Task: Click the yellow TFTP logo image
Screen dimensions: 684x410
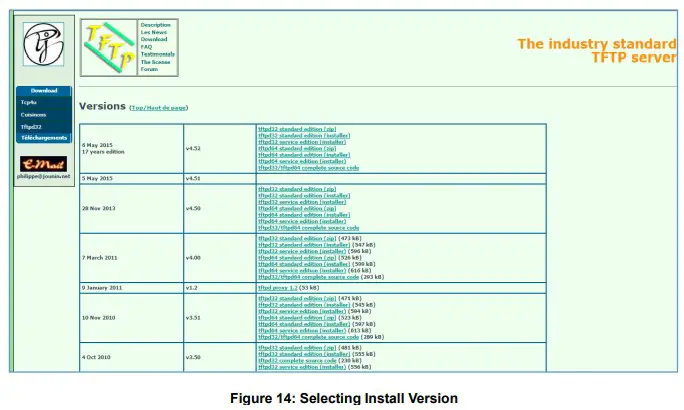Action: tap(108, 46)
